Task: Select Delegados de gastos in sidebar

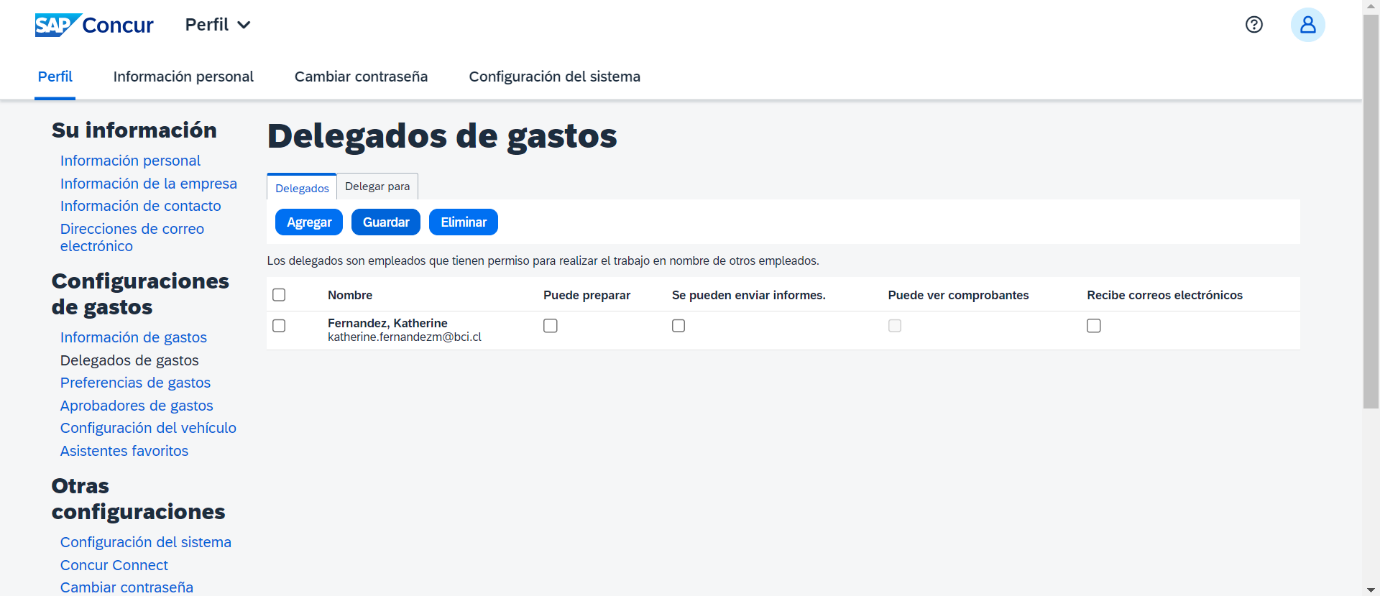Action: click(x=130, y=361)
